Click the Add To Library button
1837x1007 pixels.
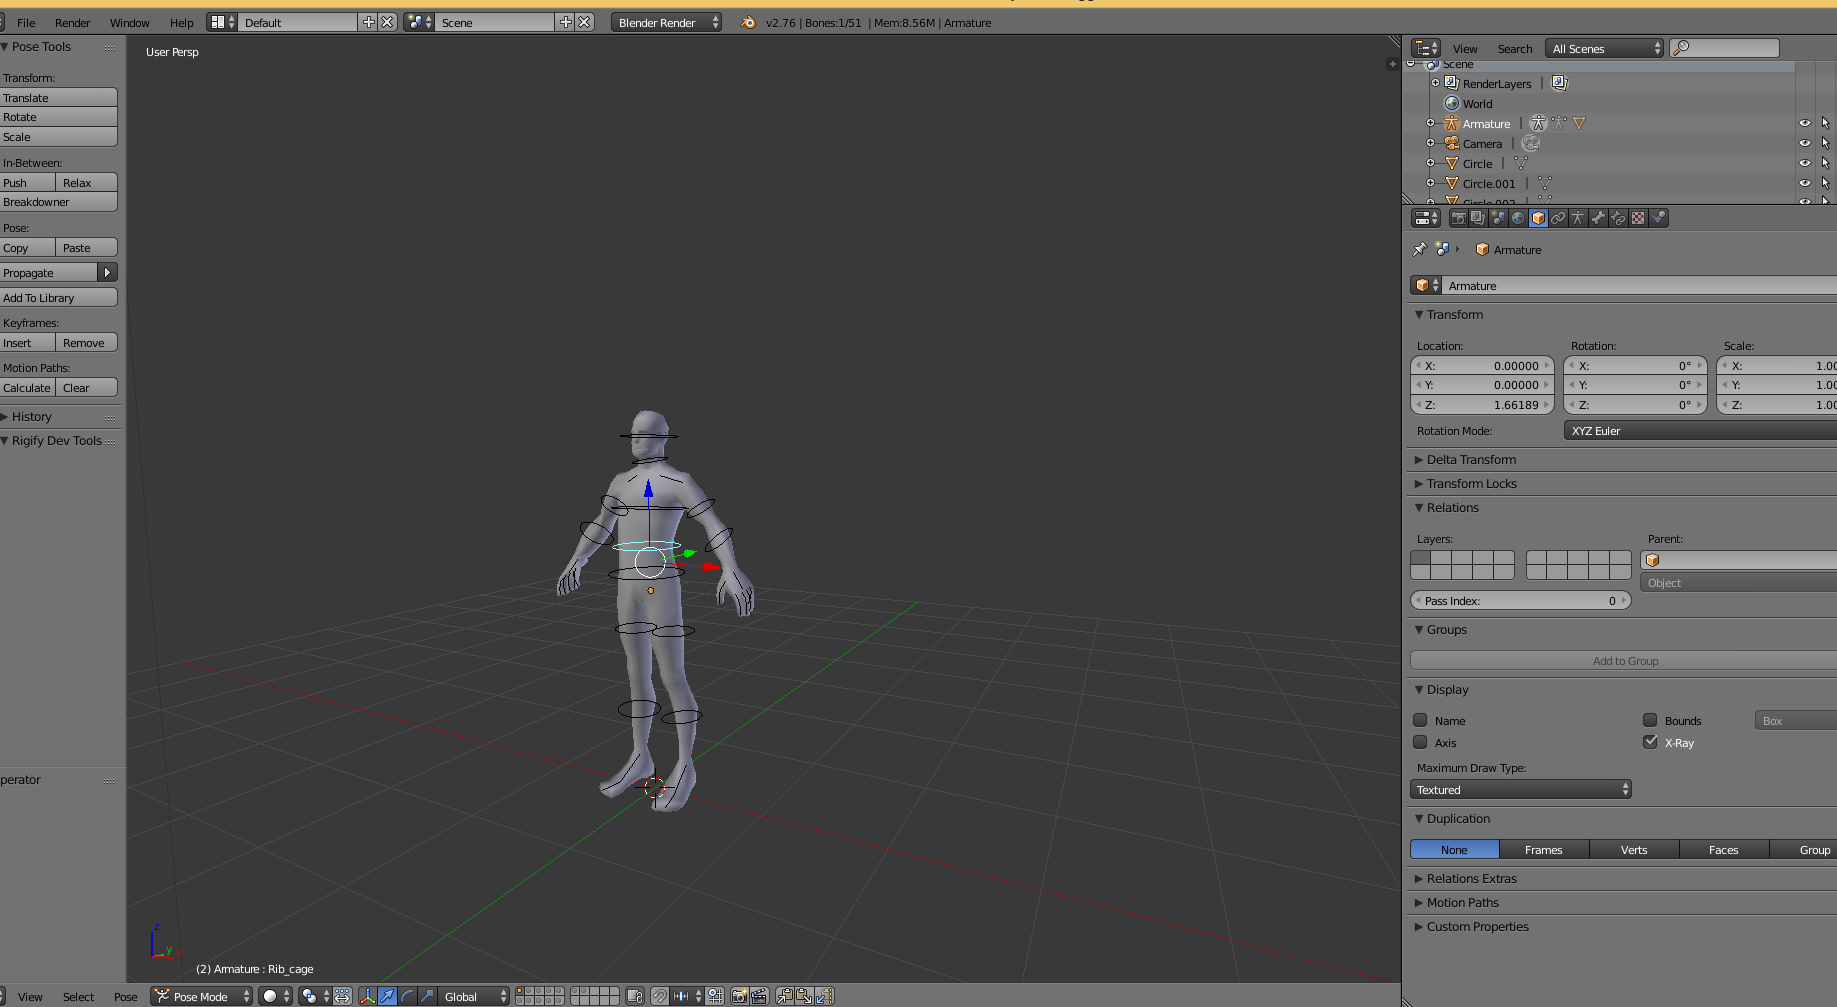coord(59,298)
